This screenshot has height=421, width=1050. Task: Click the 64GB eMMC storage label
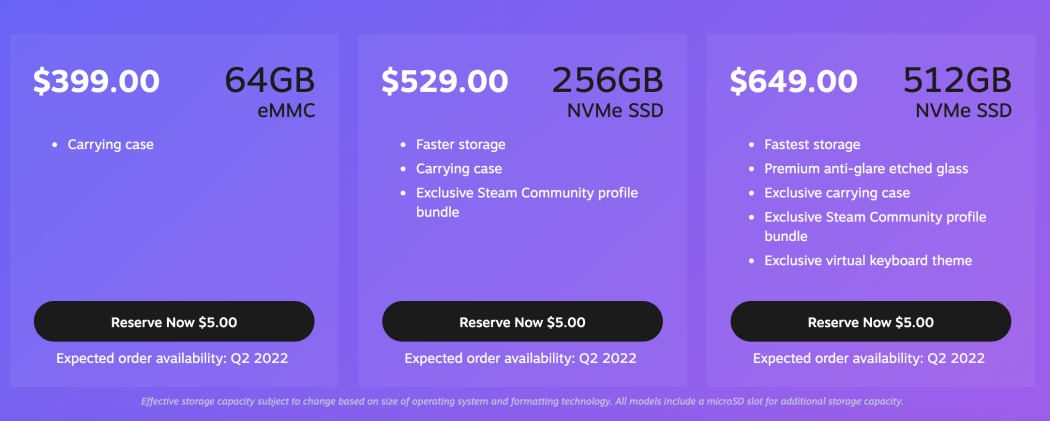tap(269, 91)
